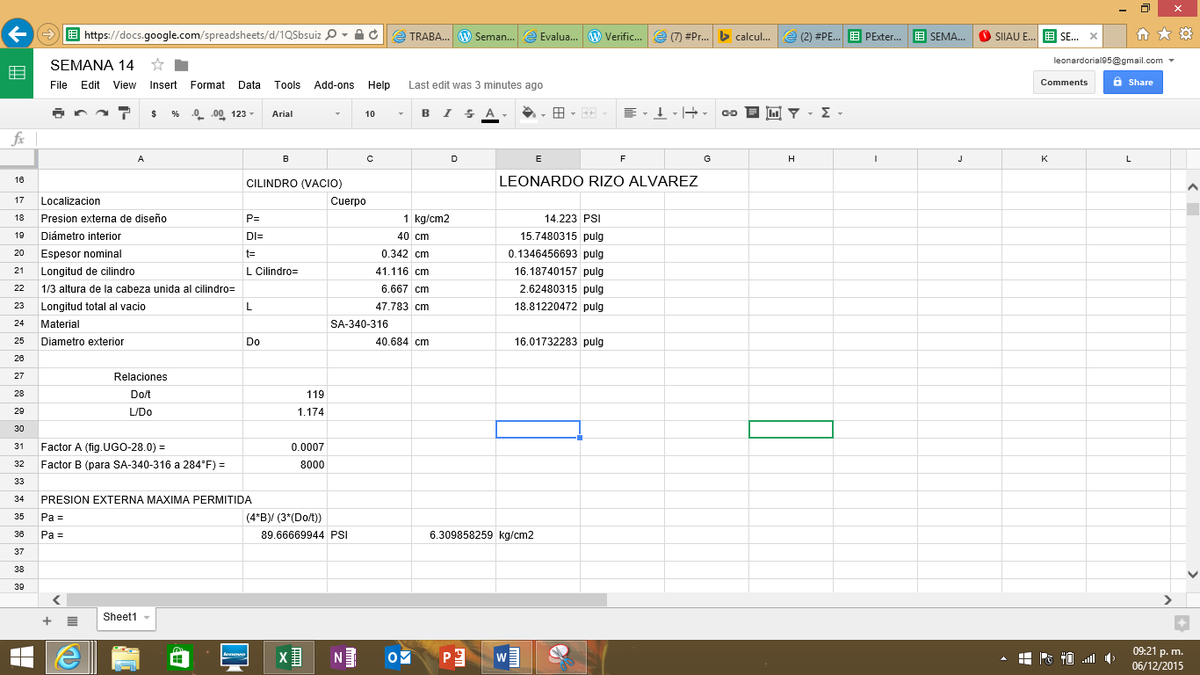Undo the last action
Viewport: 1200px width, 675px height.
click(81, 114)
